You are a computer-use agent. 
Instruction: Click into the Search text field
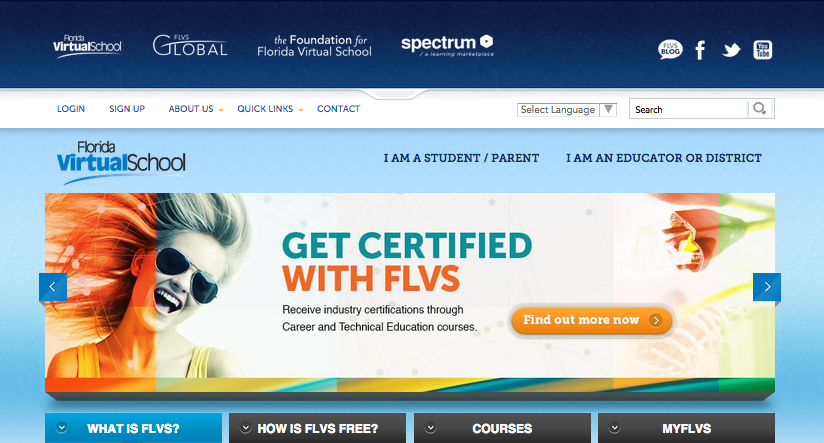[x=688, y=109]
